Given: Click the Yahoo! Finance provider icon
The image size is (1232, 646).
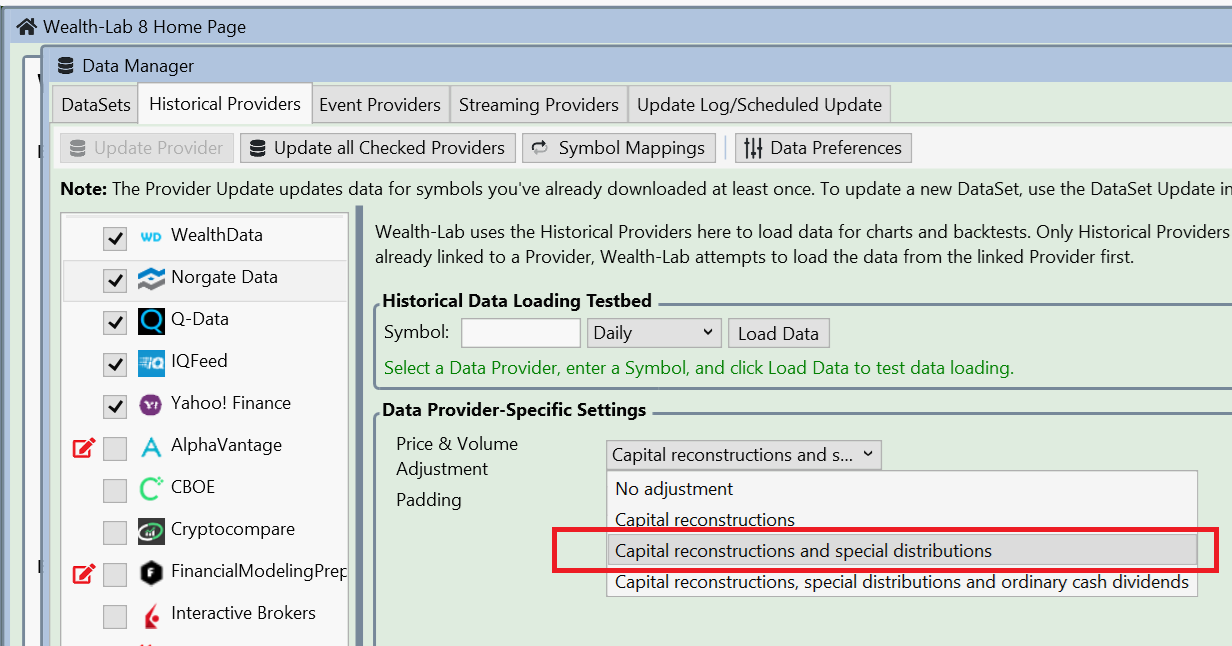Looking at the screenshot, I should tap(151, 405).
